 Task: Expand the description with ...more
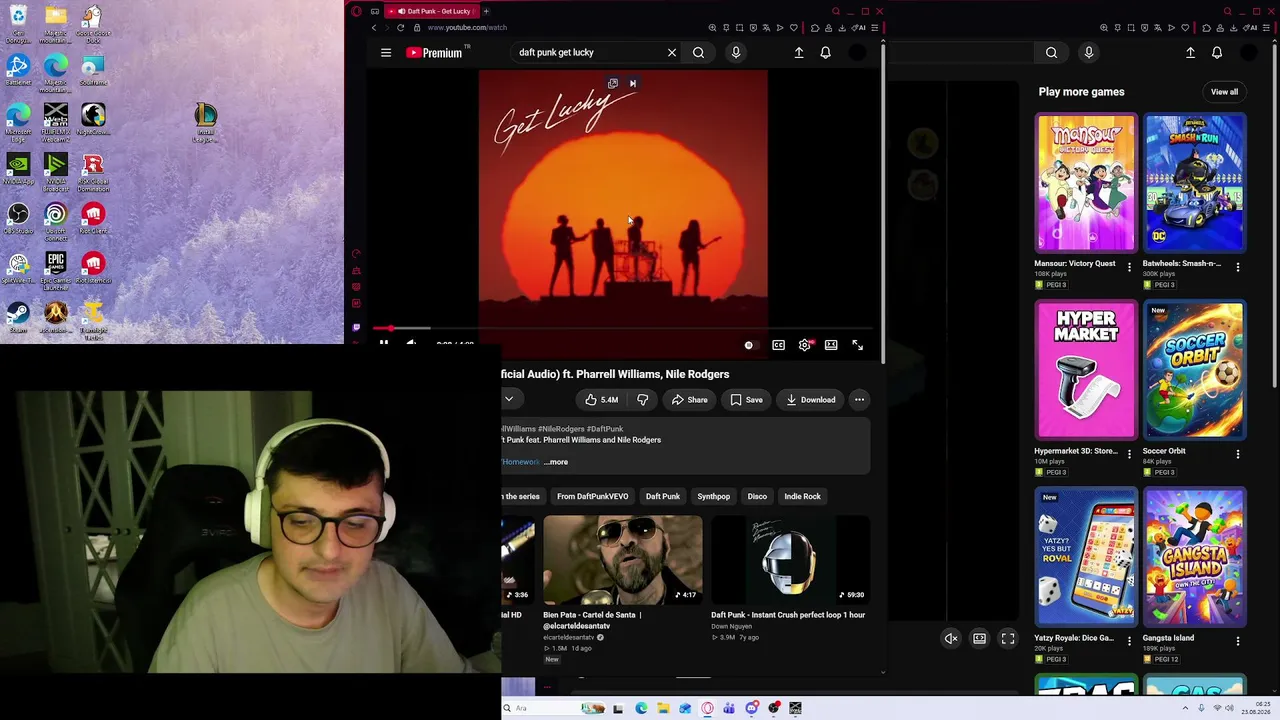[x=556, y=462]
